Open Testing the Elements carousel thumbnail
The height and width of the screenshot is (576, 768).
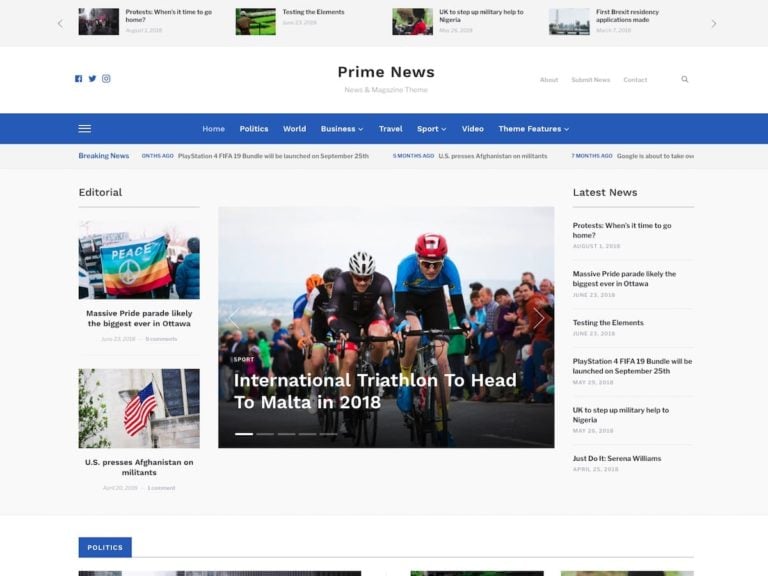click(256, 22)
